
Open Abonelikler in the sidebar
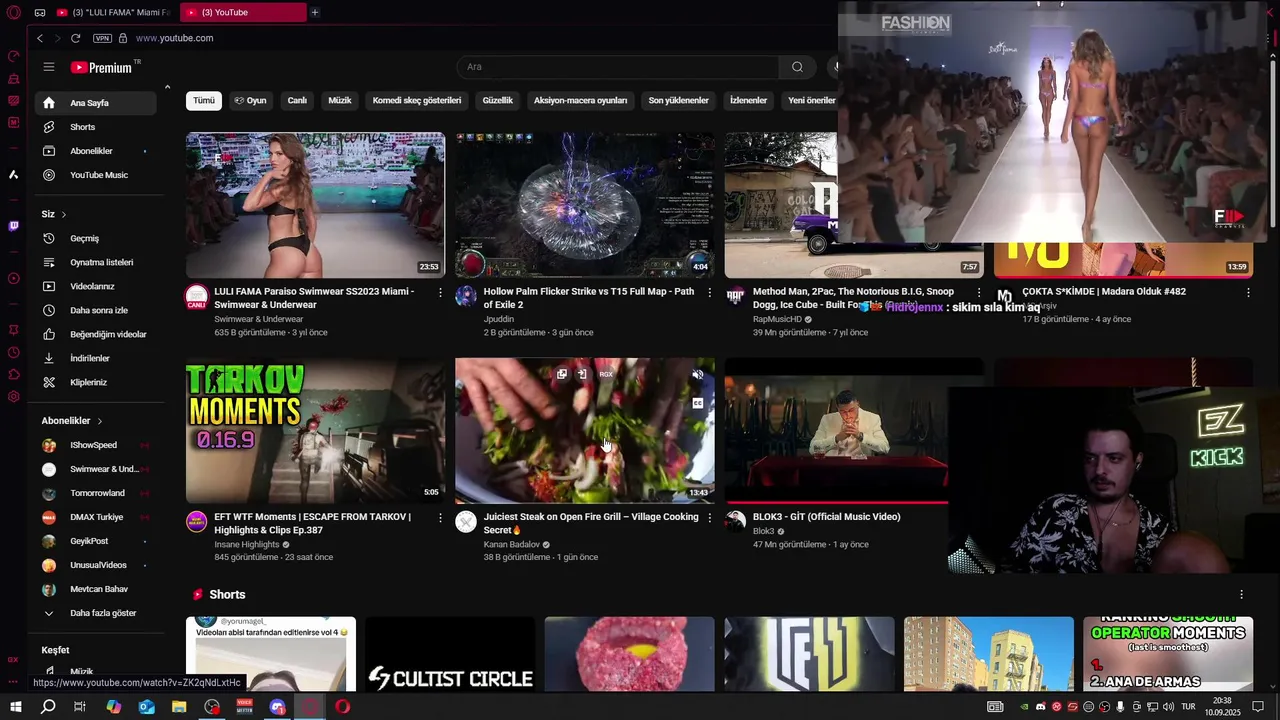(x=95, y=151)
